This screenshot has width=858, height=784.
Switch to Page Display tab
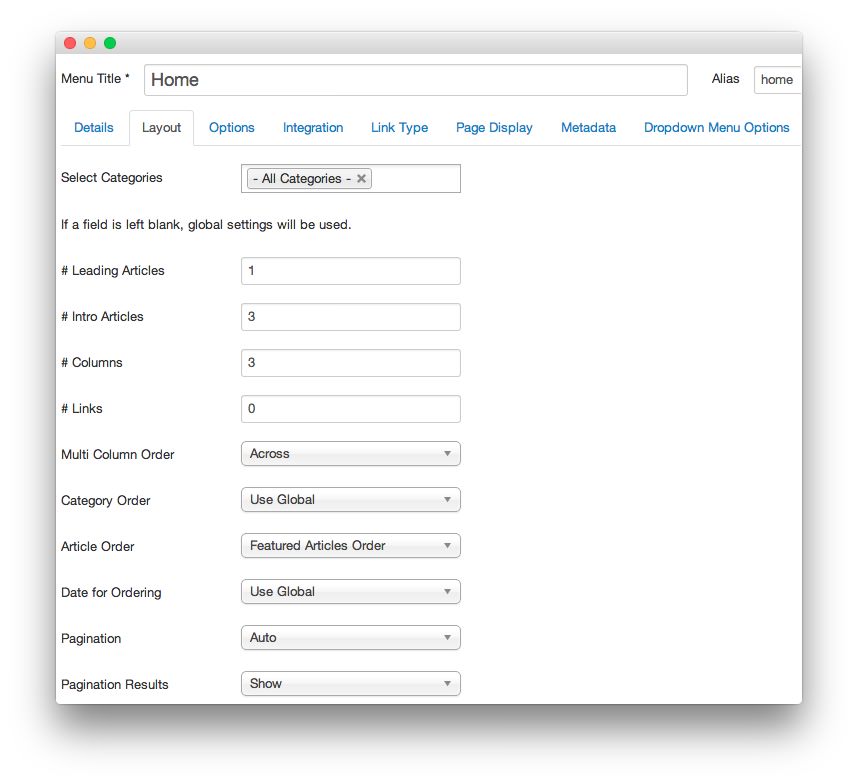(494, 127)
